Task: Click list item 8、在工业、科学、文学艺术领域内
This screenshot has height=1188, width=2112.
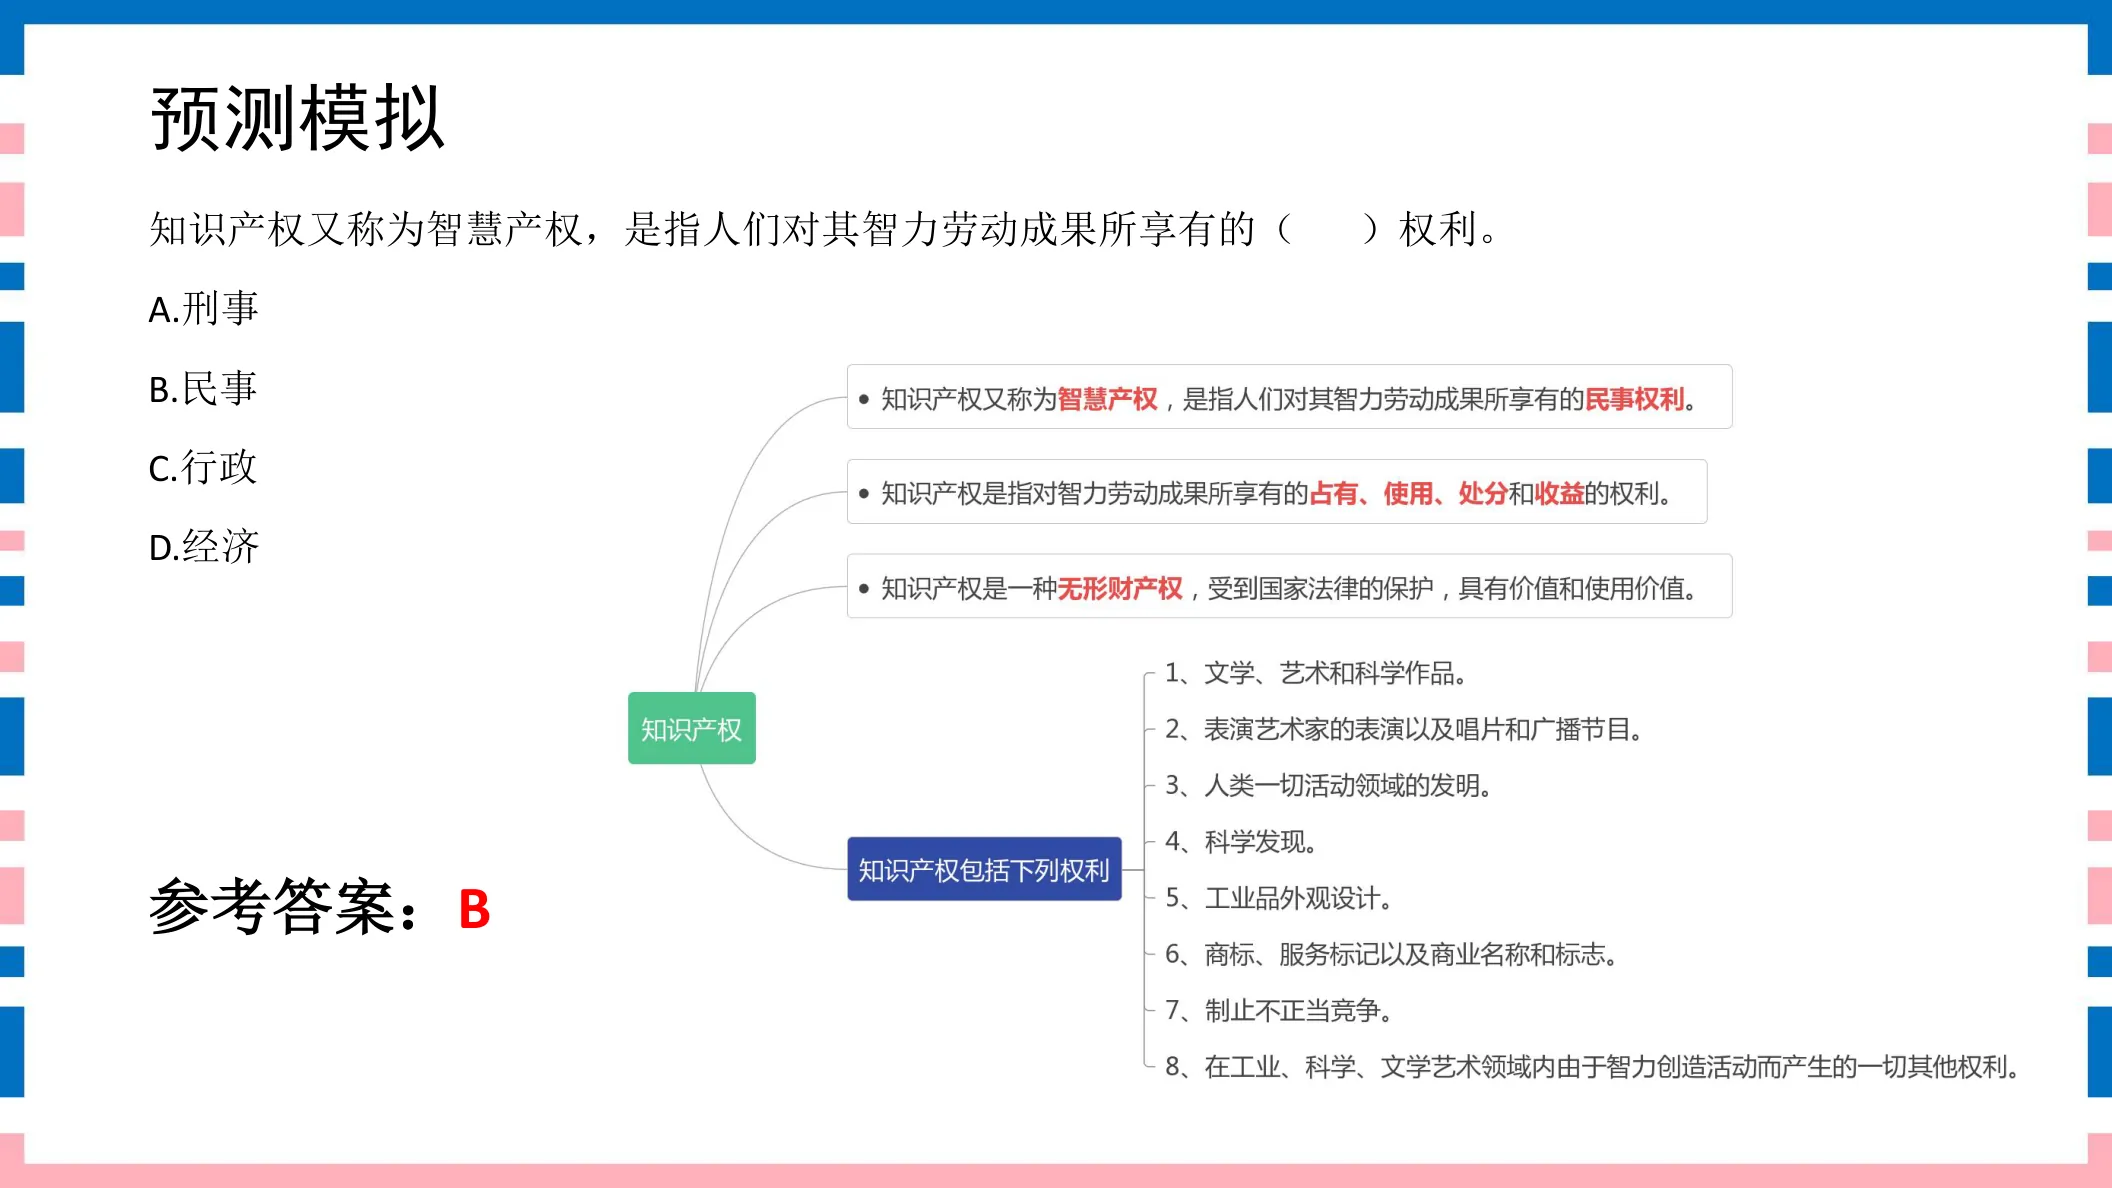Action: click(1592, 1066)
